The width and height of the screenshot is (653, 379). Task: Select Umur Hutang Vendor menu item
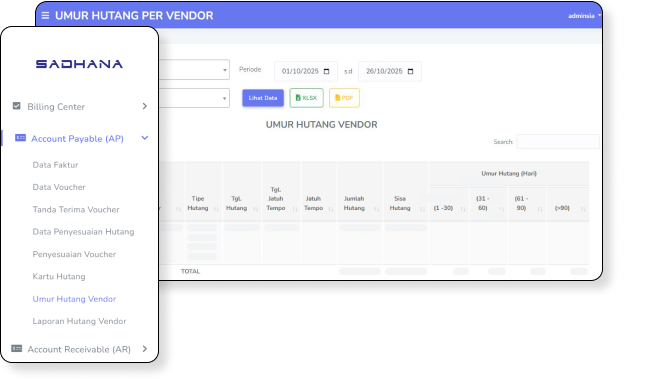[74, 299]
